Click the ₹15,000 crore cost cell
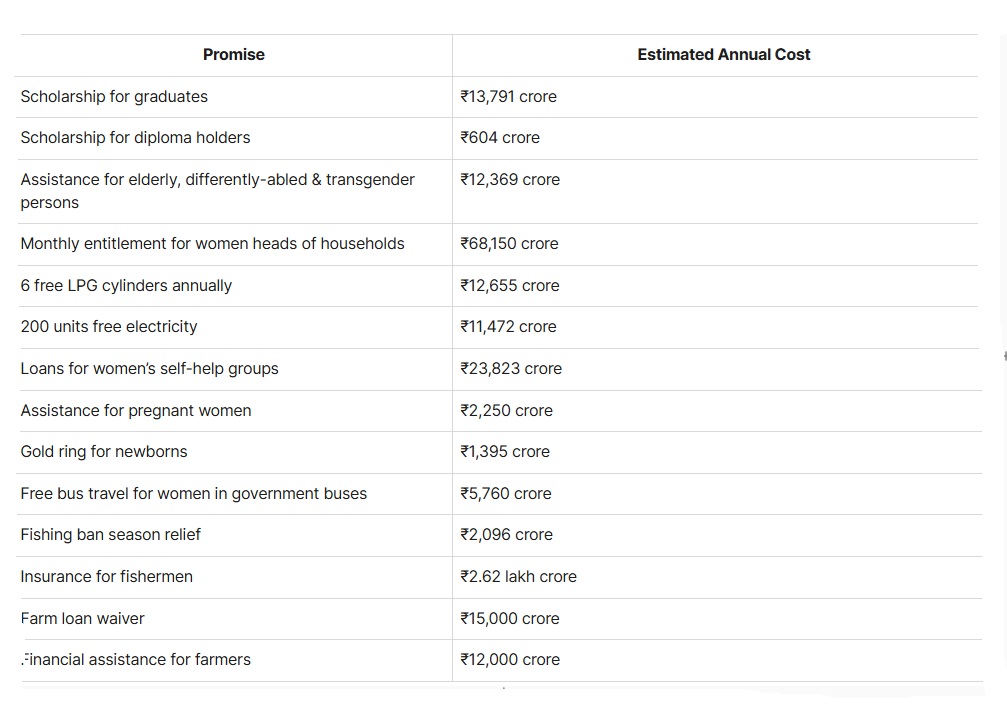1007x711 pixels. click(x=509, y=619)
